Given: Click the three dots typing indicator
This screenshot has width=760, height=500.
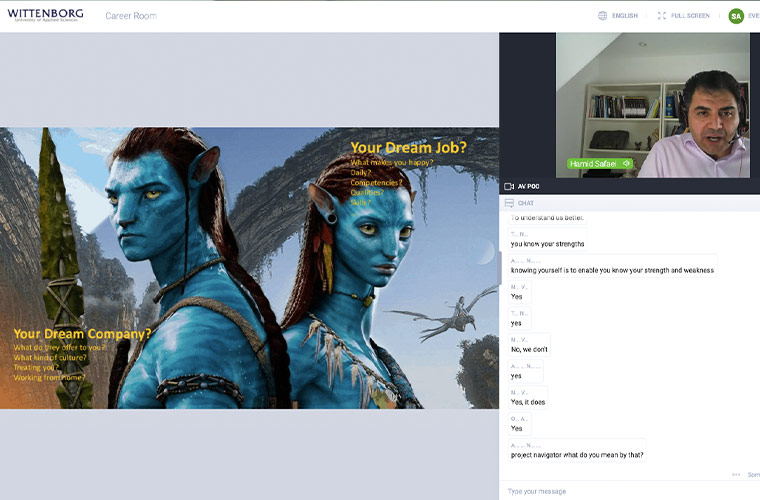Looking at the screenshot, I should (736, 475).
